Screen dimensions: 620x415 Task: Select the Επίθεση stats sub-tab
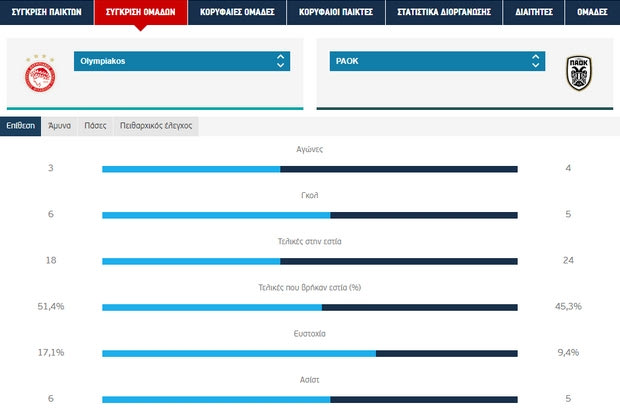pyautogui.click(x=21, y=126)
